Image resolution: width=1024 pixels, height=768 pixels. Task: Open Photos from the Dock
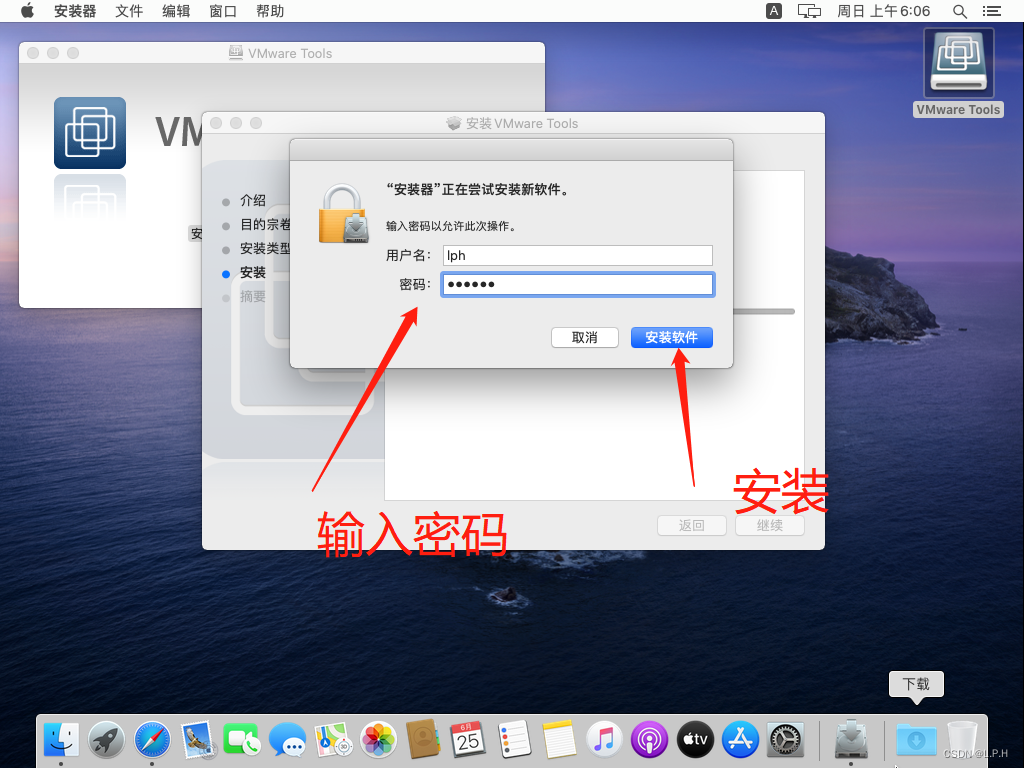pos(378,739)
